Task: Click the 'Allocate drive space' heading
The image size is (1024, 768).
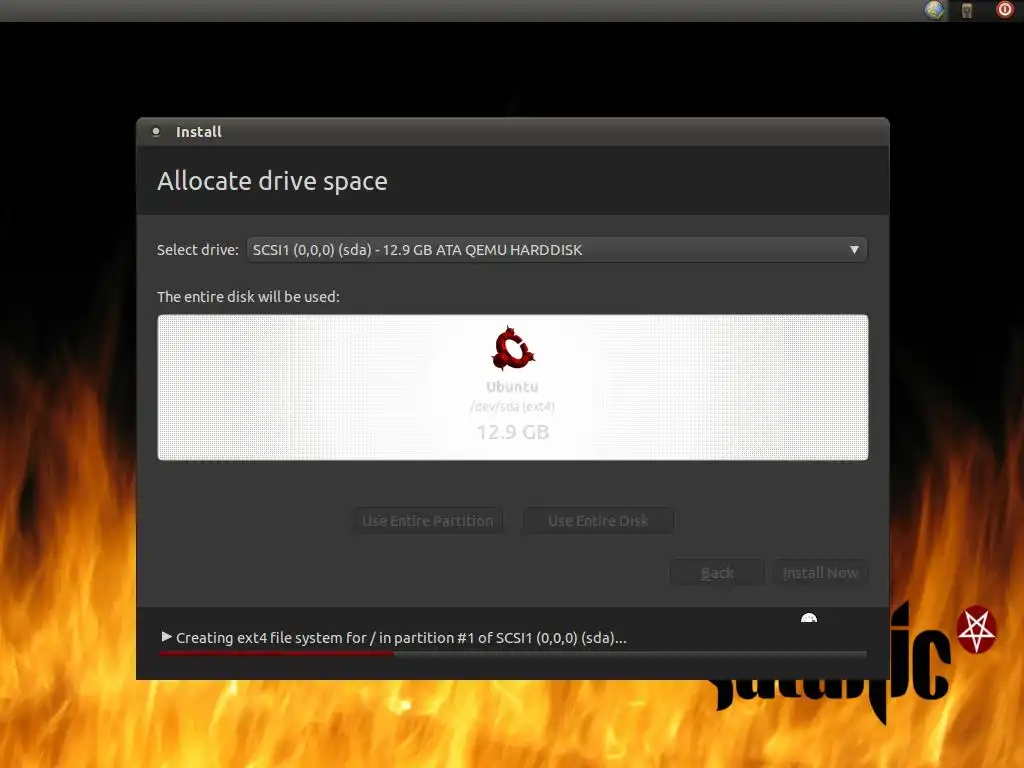Action: pos(272,181)
